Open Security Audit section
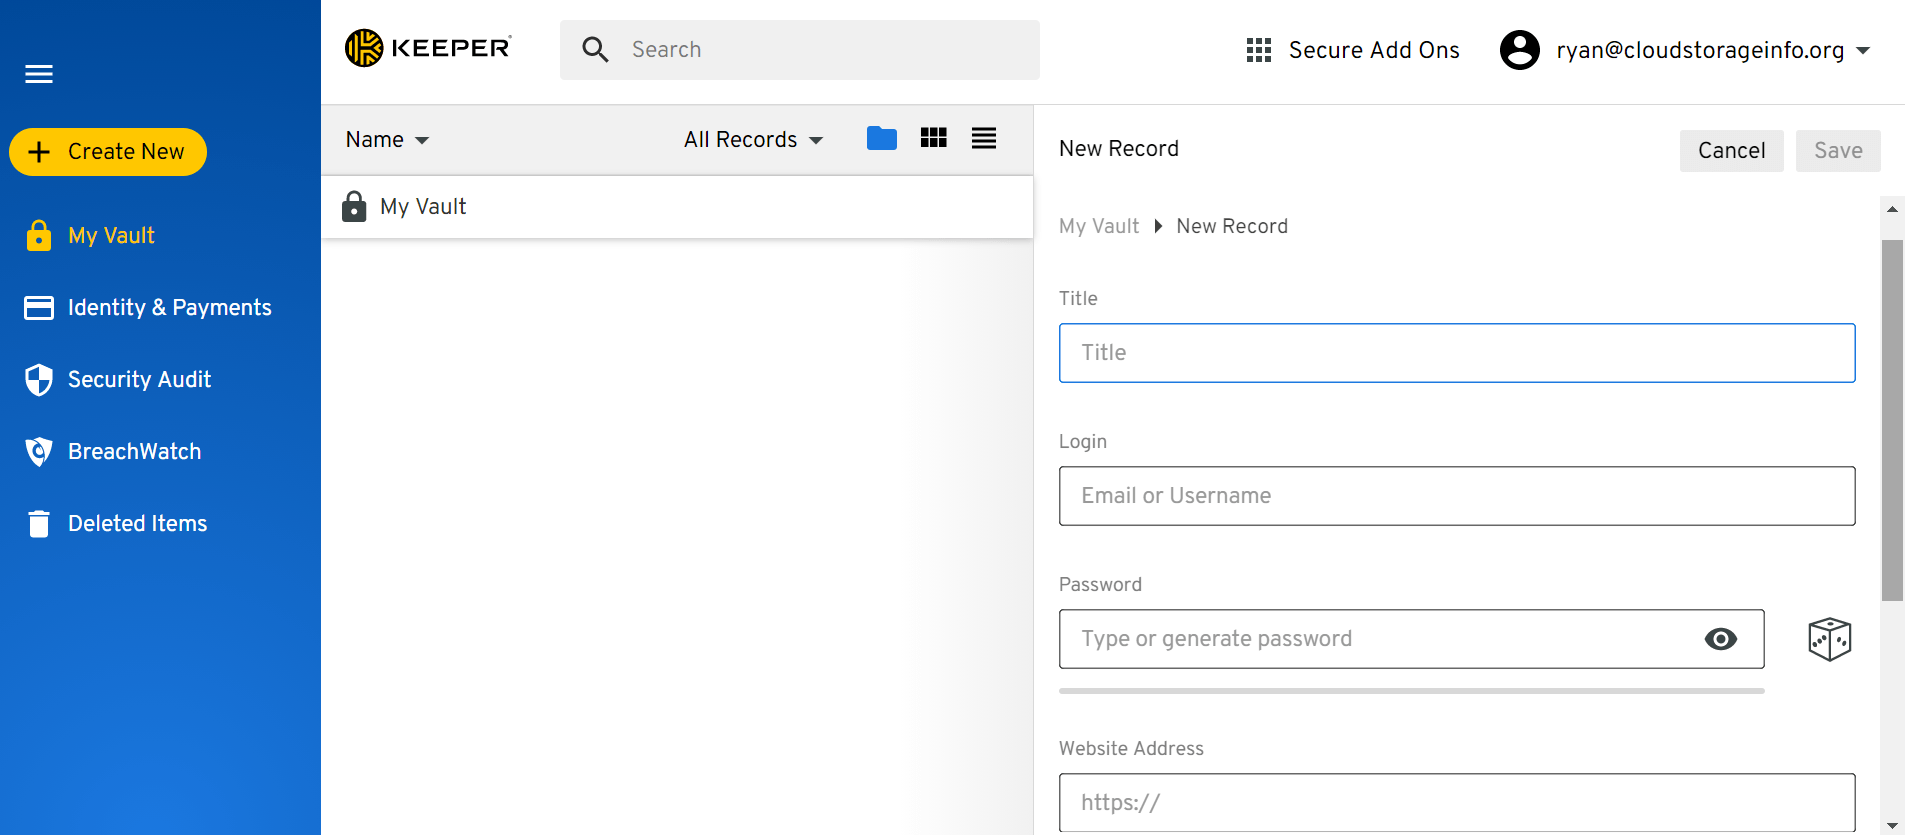1905x835 pixels. 140,379
